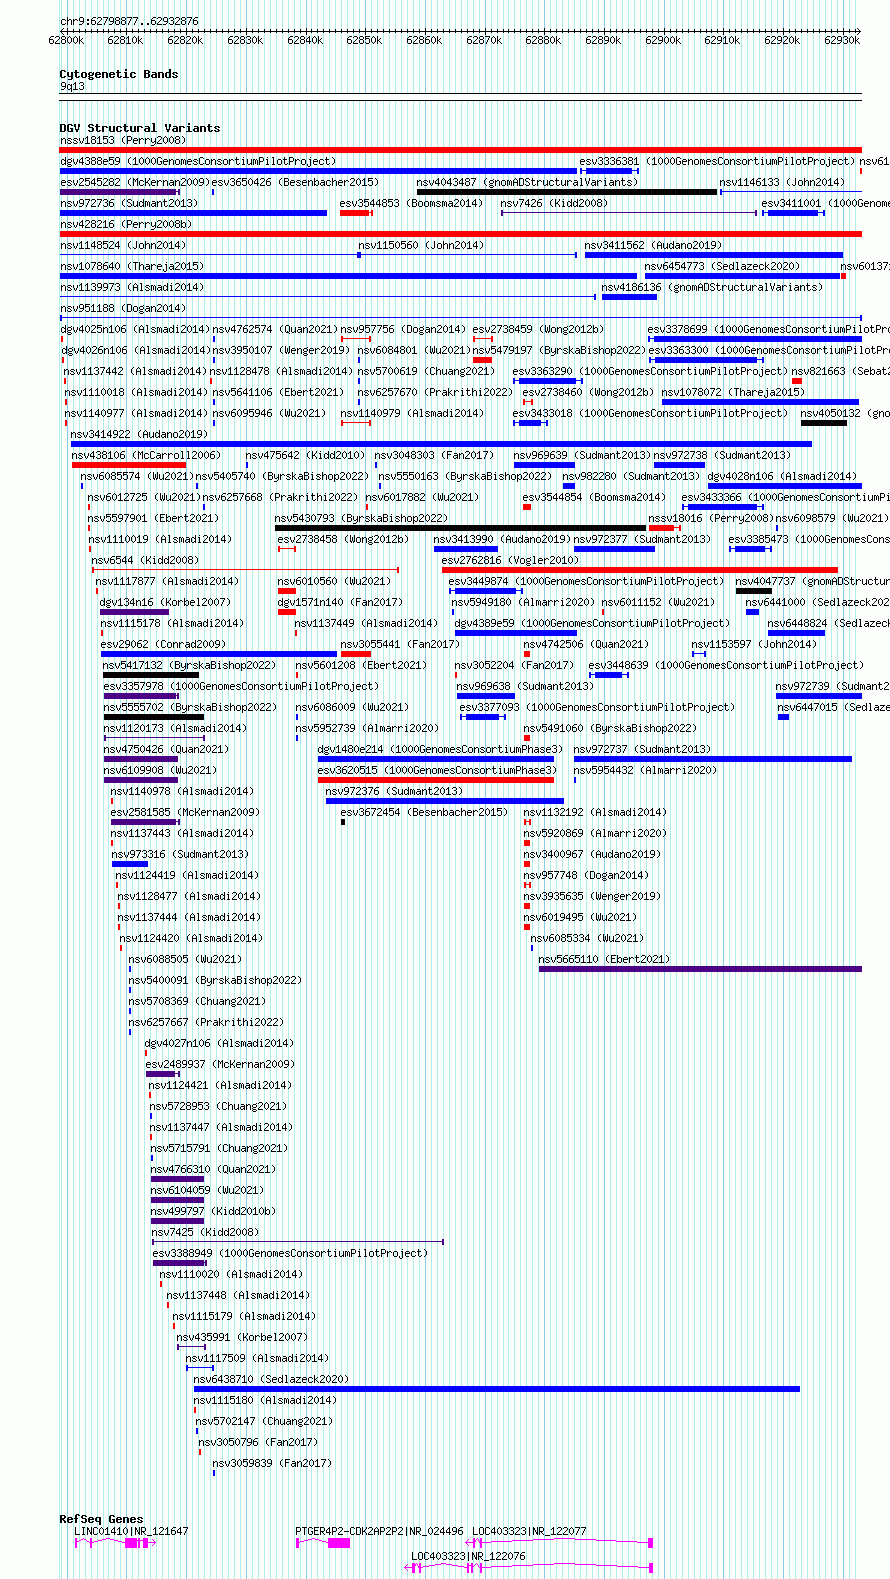Click nsv5700619 (Chuang2021) label

(x=426, y=372)
